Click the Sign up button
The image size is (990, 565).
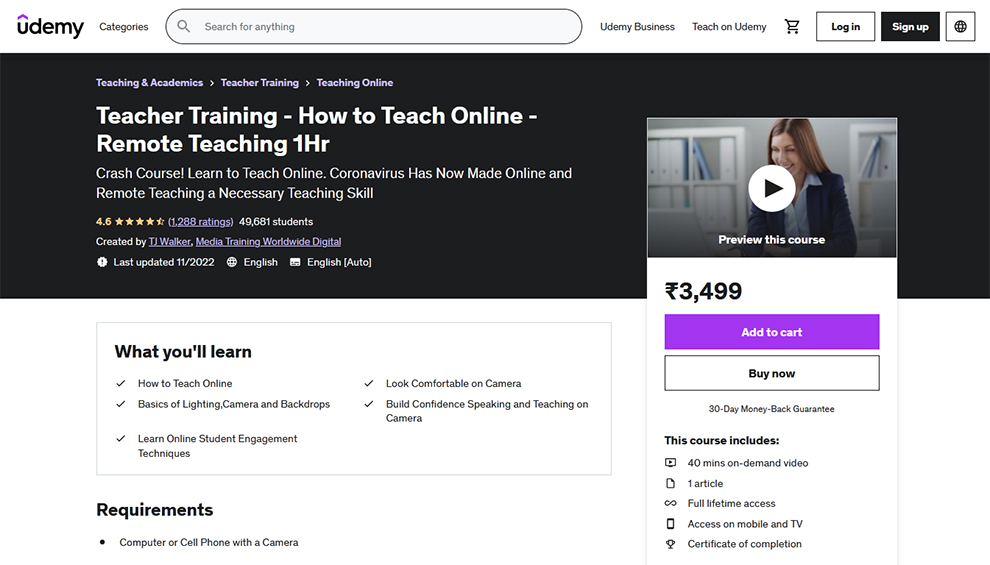[910, 27]
